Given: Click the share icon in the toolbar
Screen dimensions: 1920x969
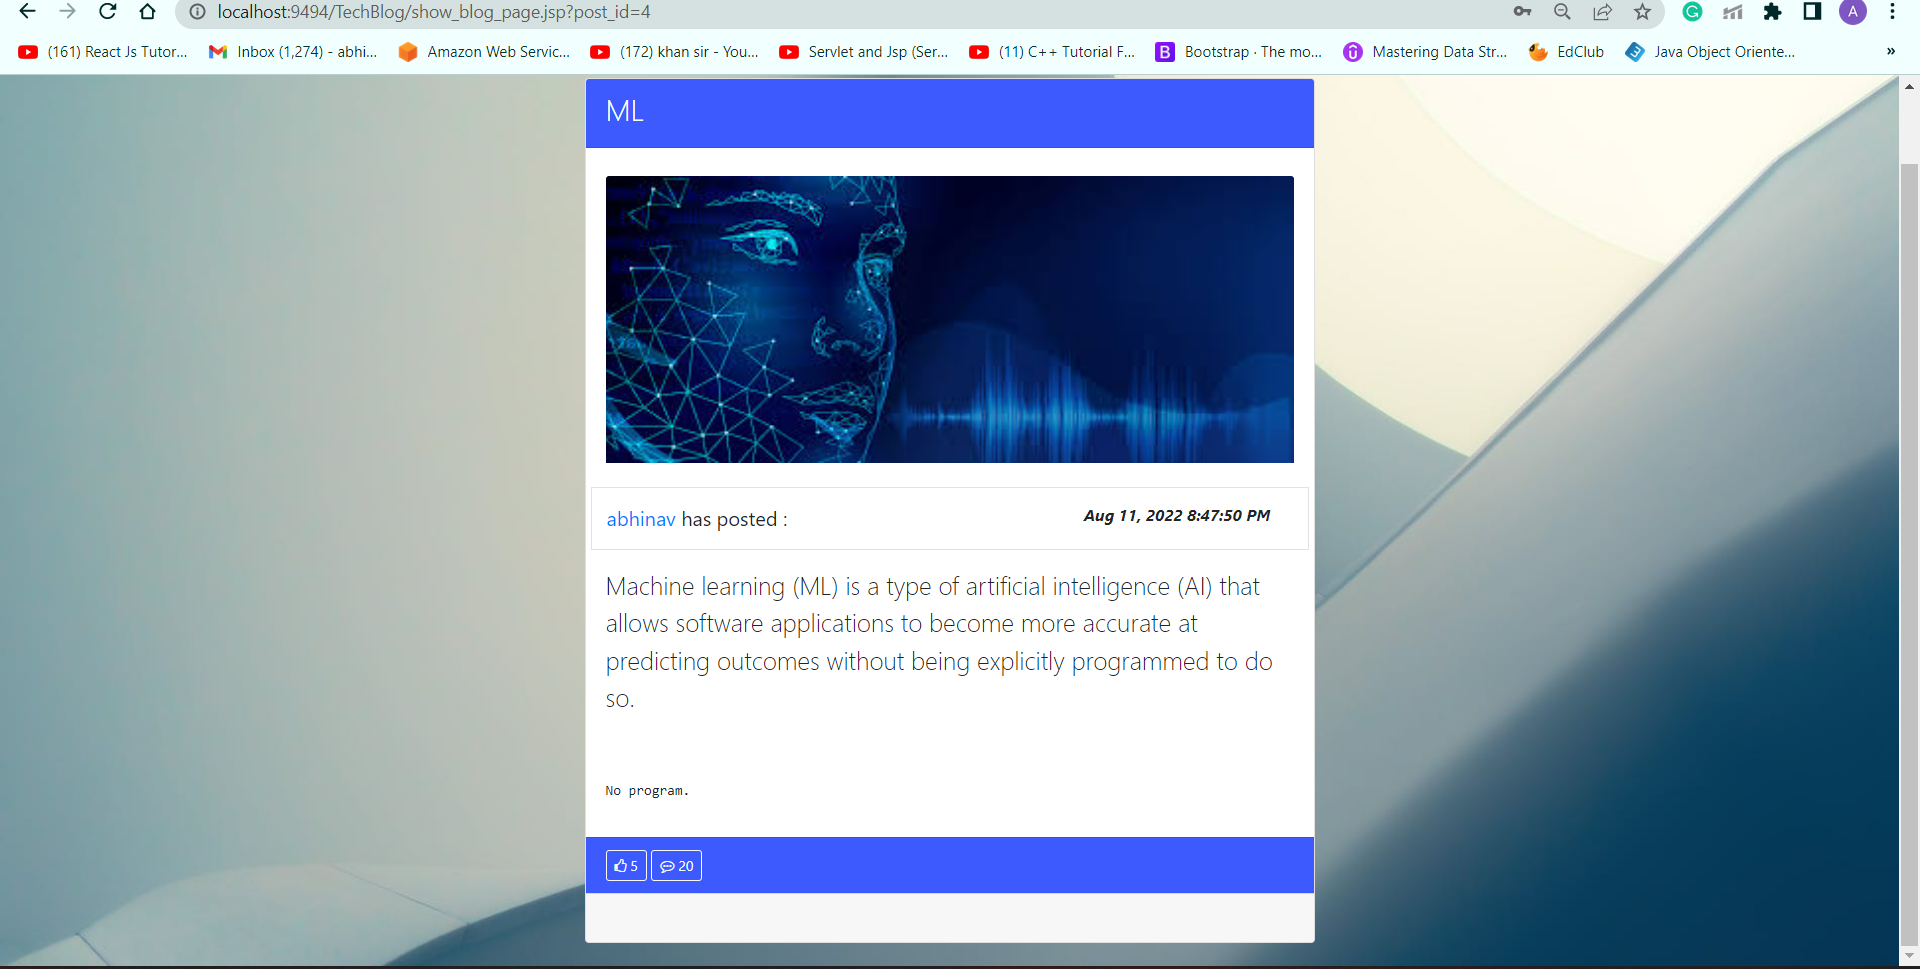Looking at the screenshot, I should coord(1604,13).
